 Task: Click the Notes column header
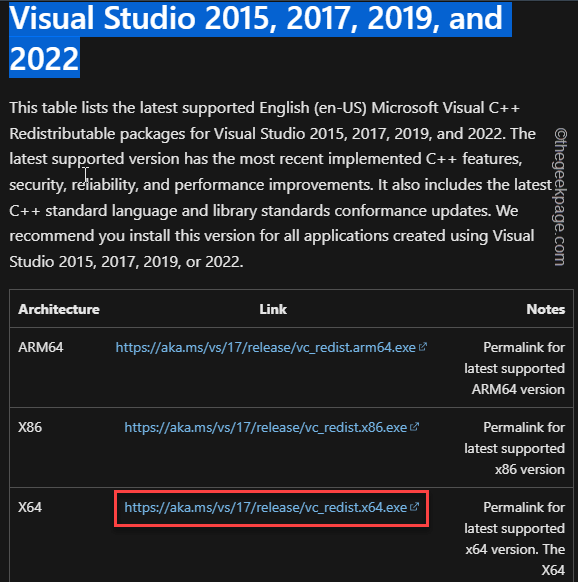tap(546, 309)
